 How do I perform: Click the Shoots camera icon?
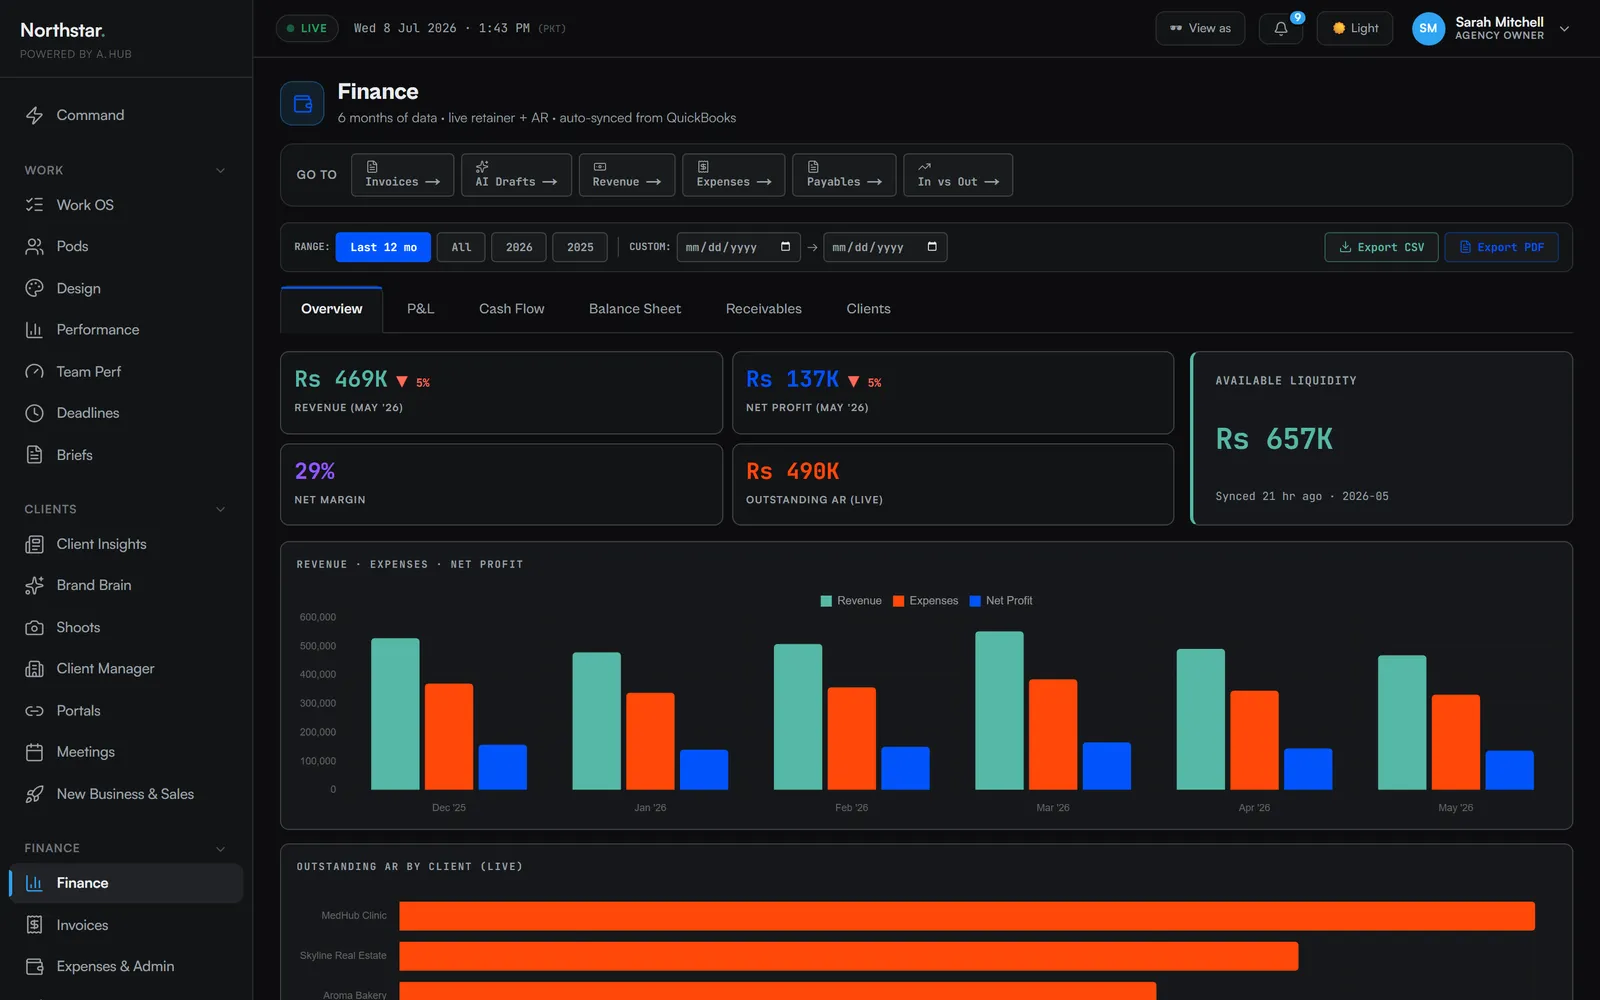coord(34,627)
